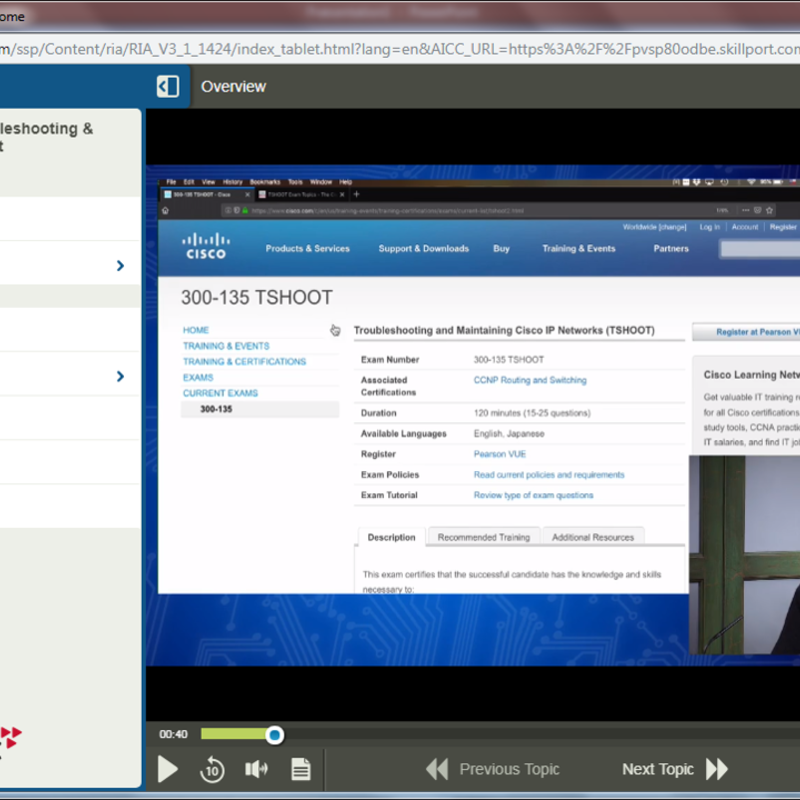
Task: Open the Tools menu in the recorded browser
Action: (295, 182)
